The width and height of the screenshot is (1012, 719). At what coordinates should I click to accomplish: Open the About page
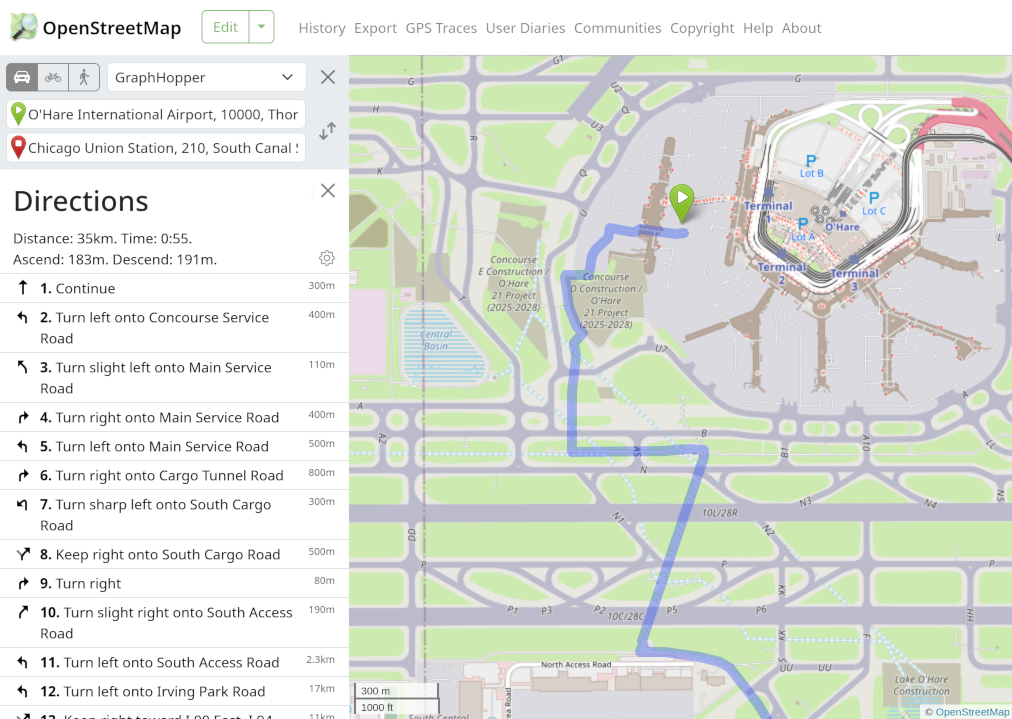click(802, 28)
